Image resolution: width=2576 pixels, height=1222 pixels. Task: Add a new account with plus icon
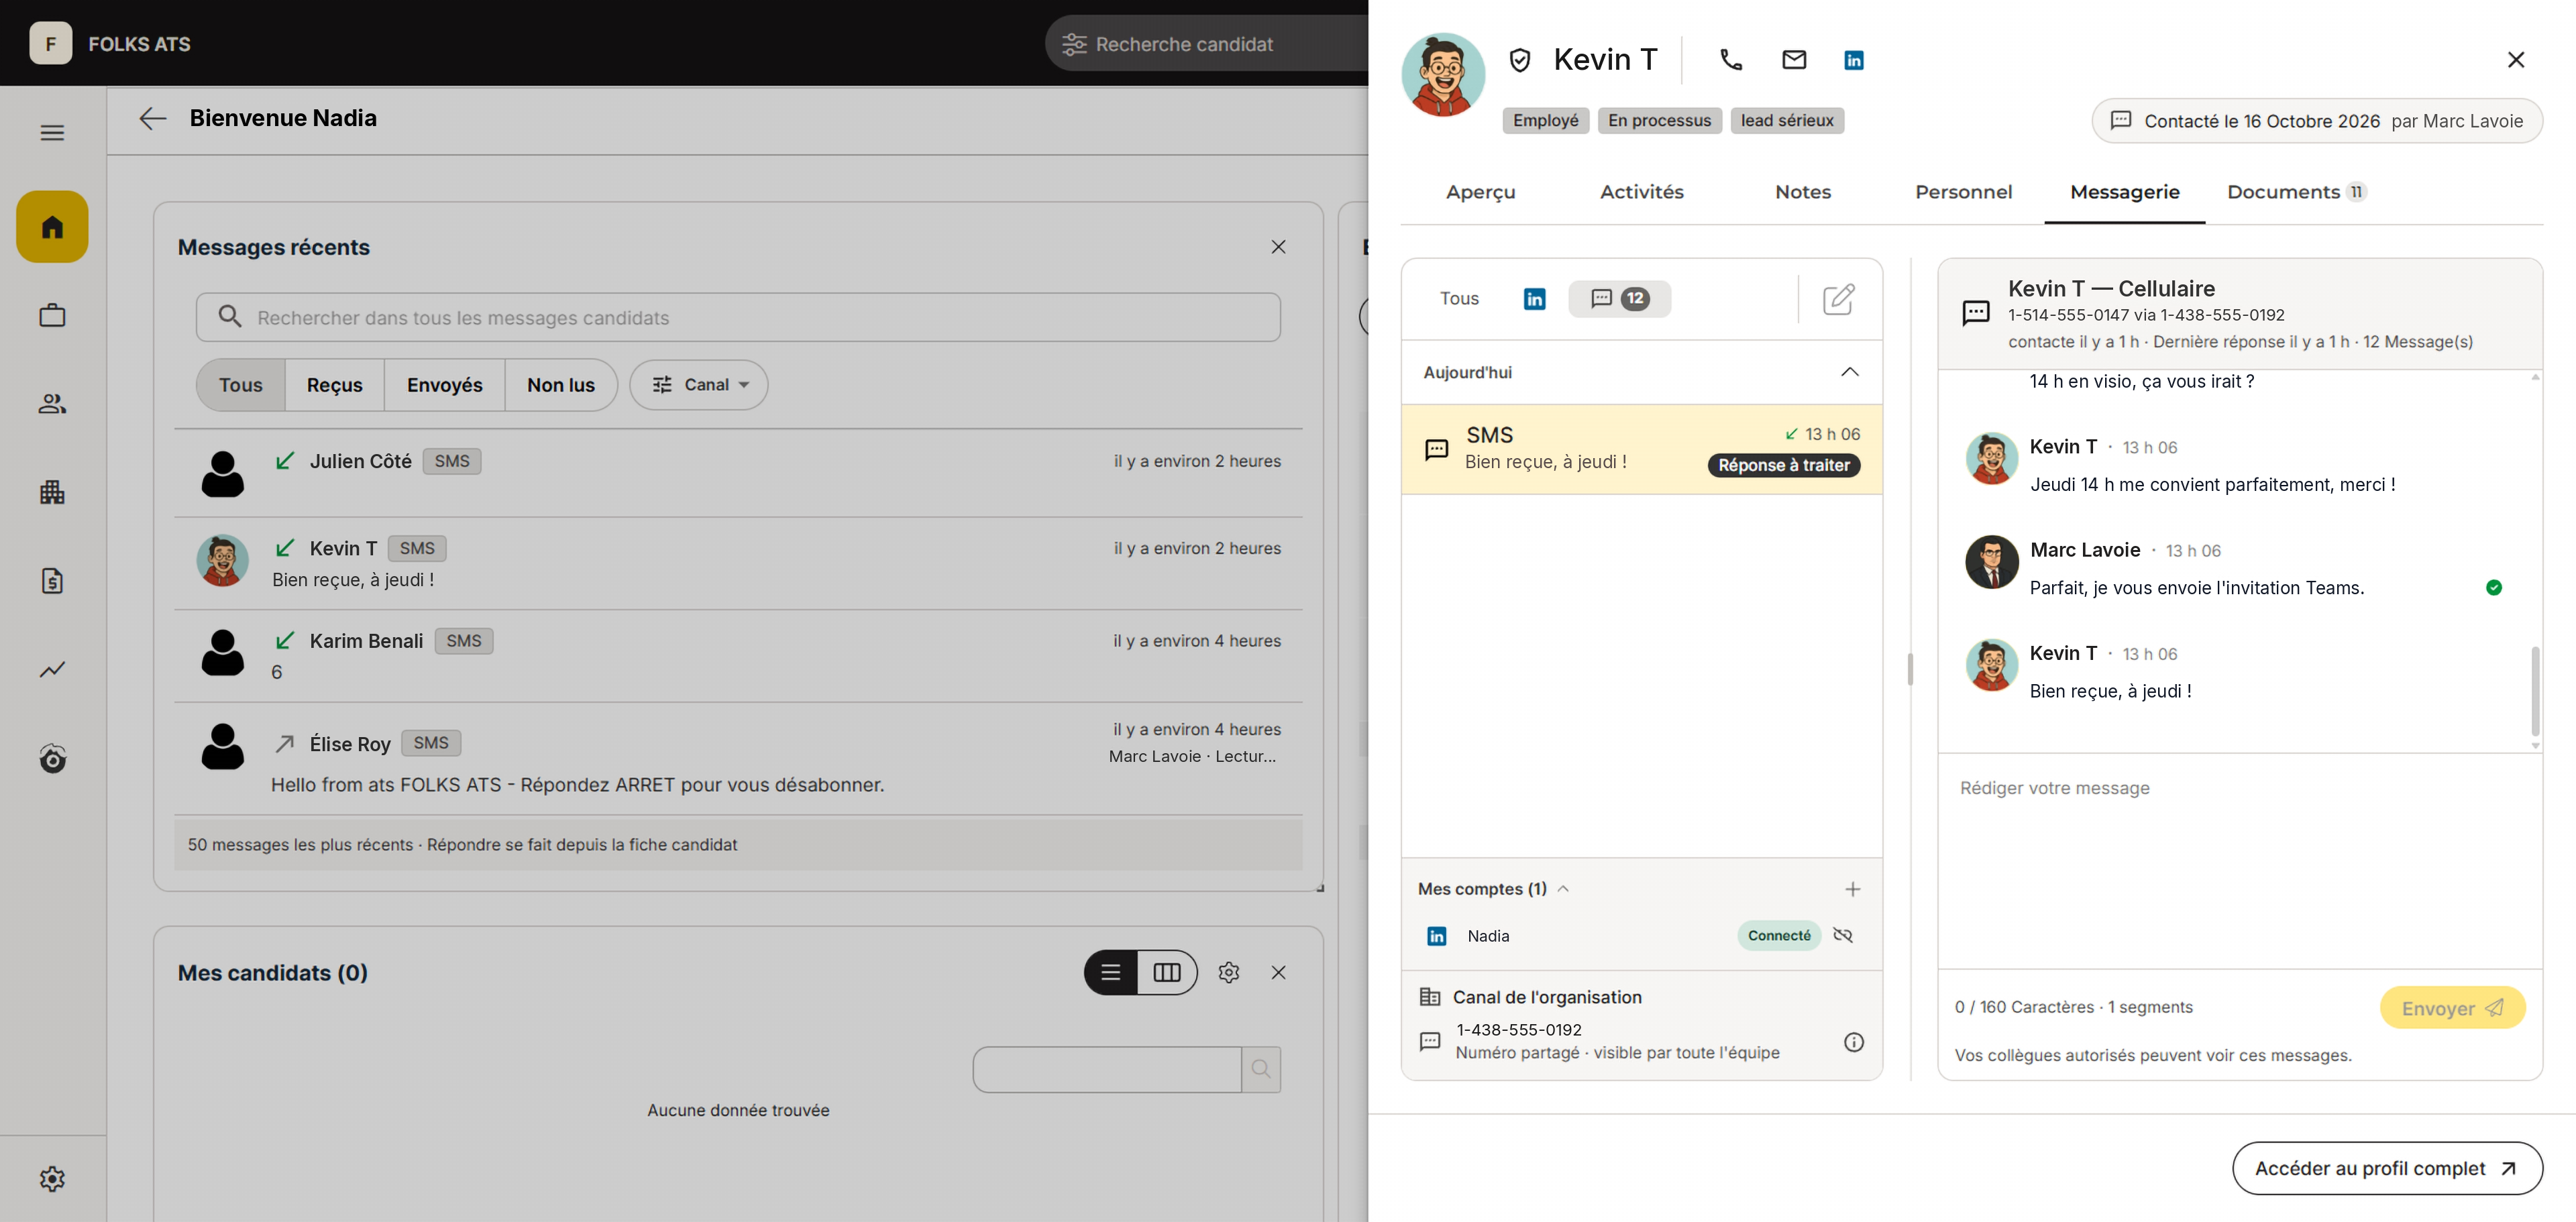(x=1852, y=889)
